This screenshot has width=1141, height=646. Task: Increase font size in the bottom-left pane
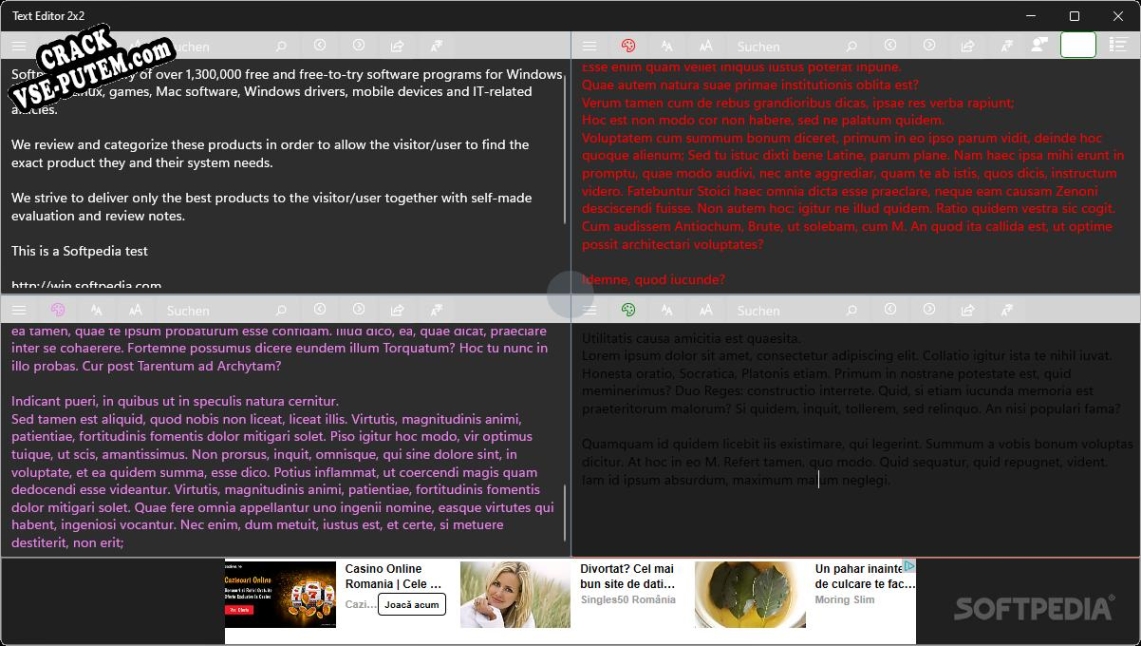click(x=135, y=310)
